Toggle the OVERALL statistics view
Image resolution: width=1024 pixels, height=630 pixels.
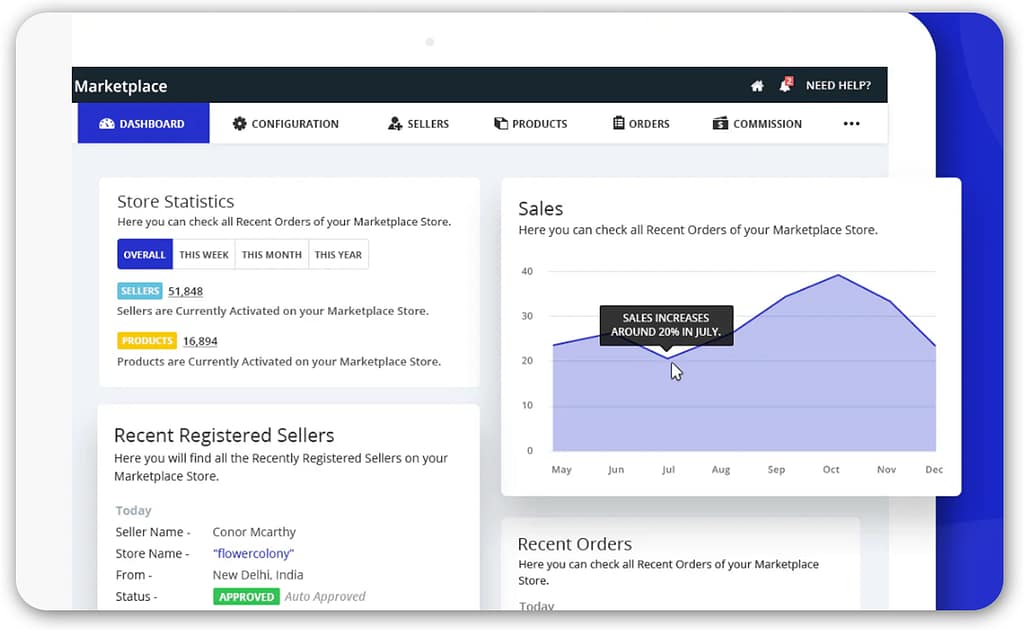point(145,254)
